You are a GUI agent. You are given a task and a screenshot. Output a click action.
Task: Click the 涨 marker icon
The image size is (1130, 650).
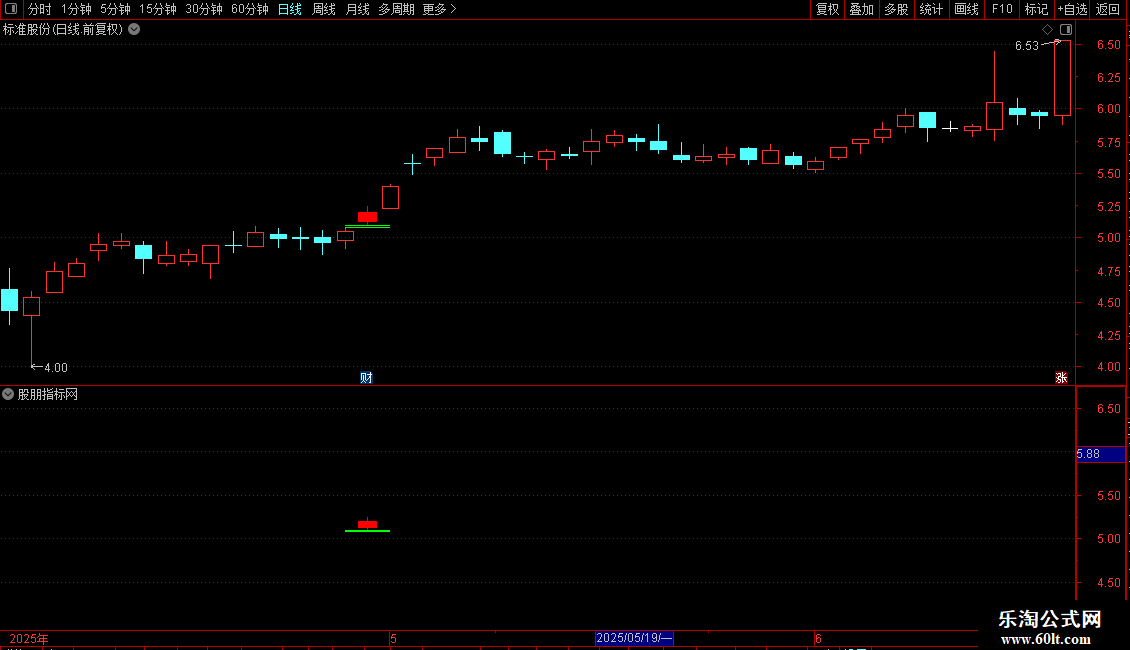1061,378
